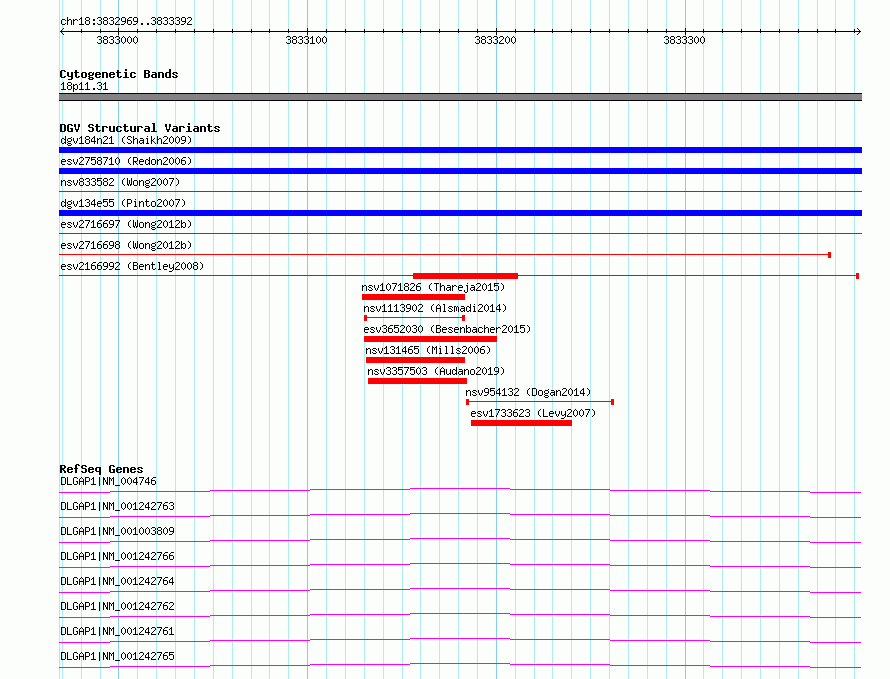Screen dimensions: 890x679
Task: Click the 18p11.31 band label
Action: [x=84, y=86]
